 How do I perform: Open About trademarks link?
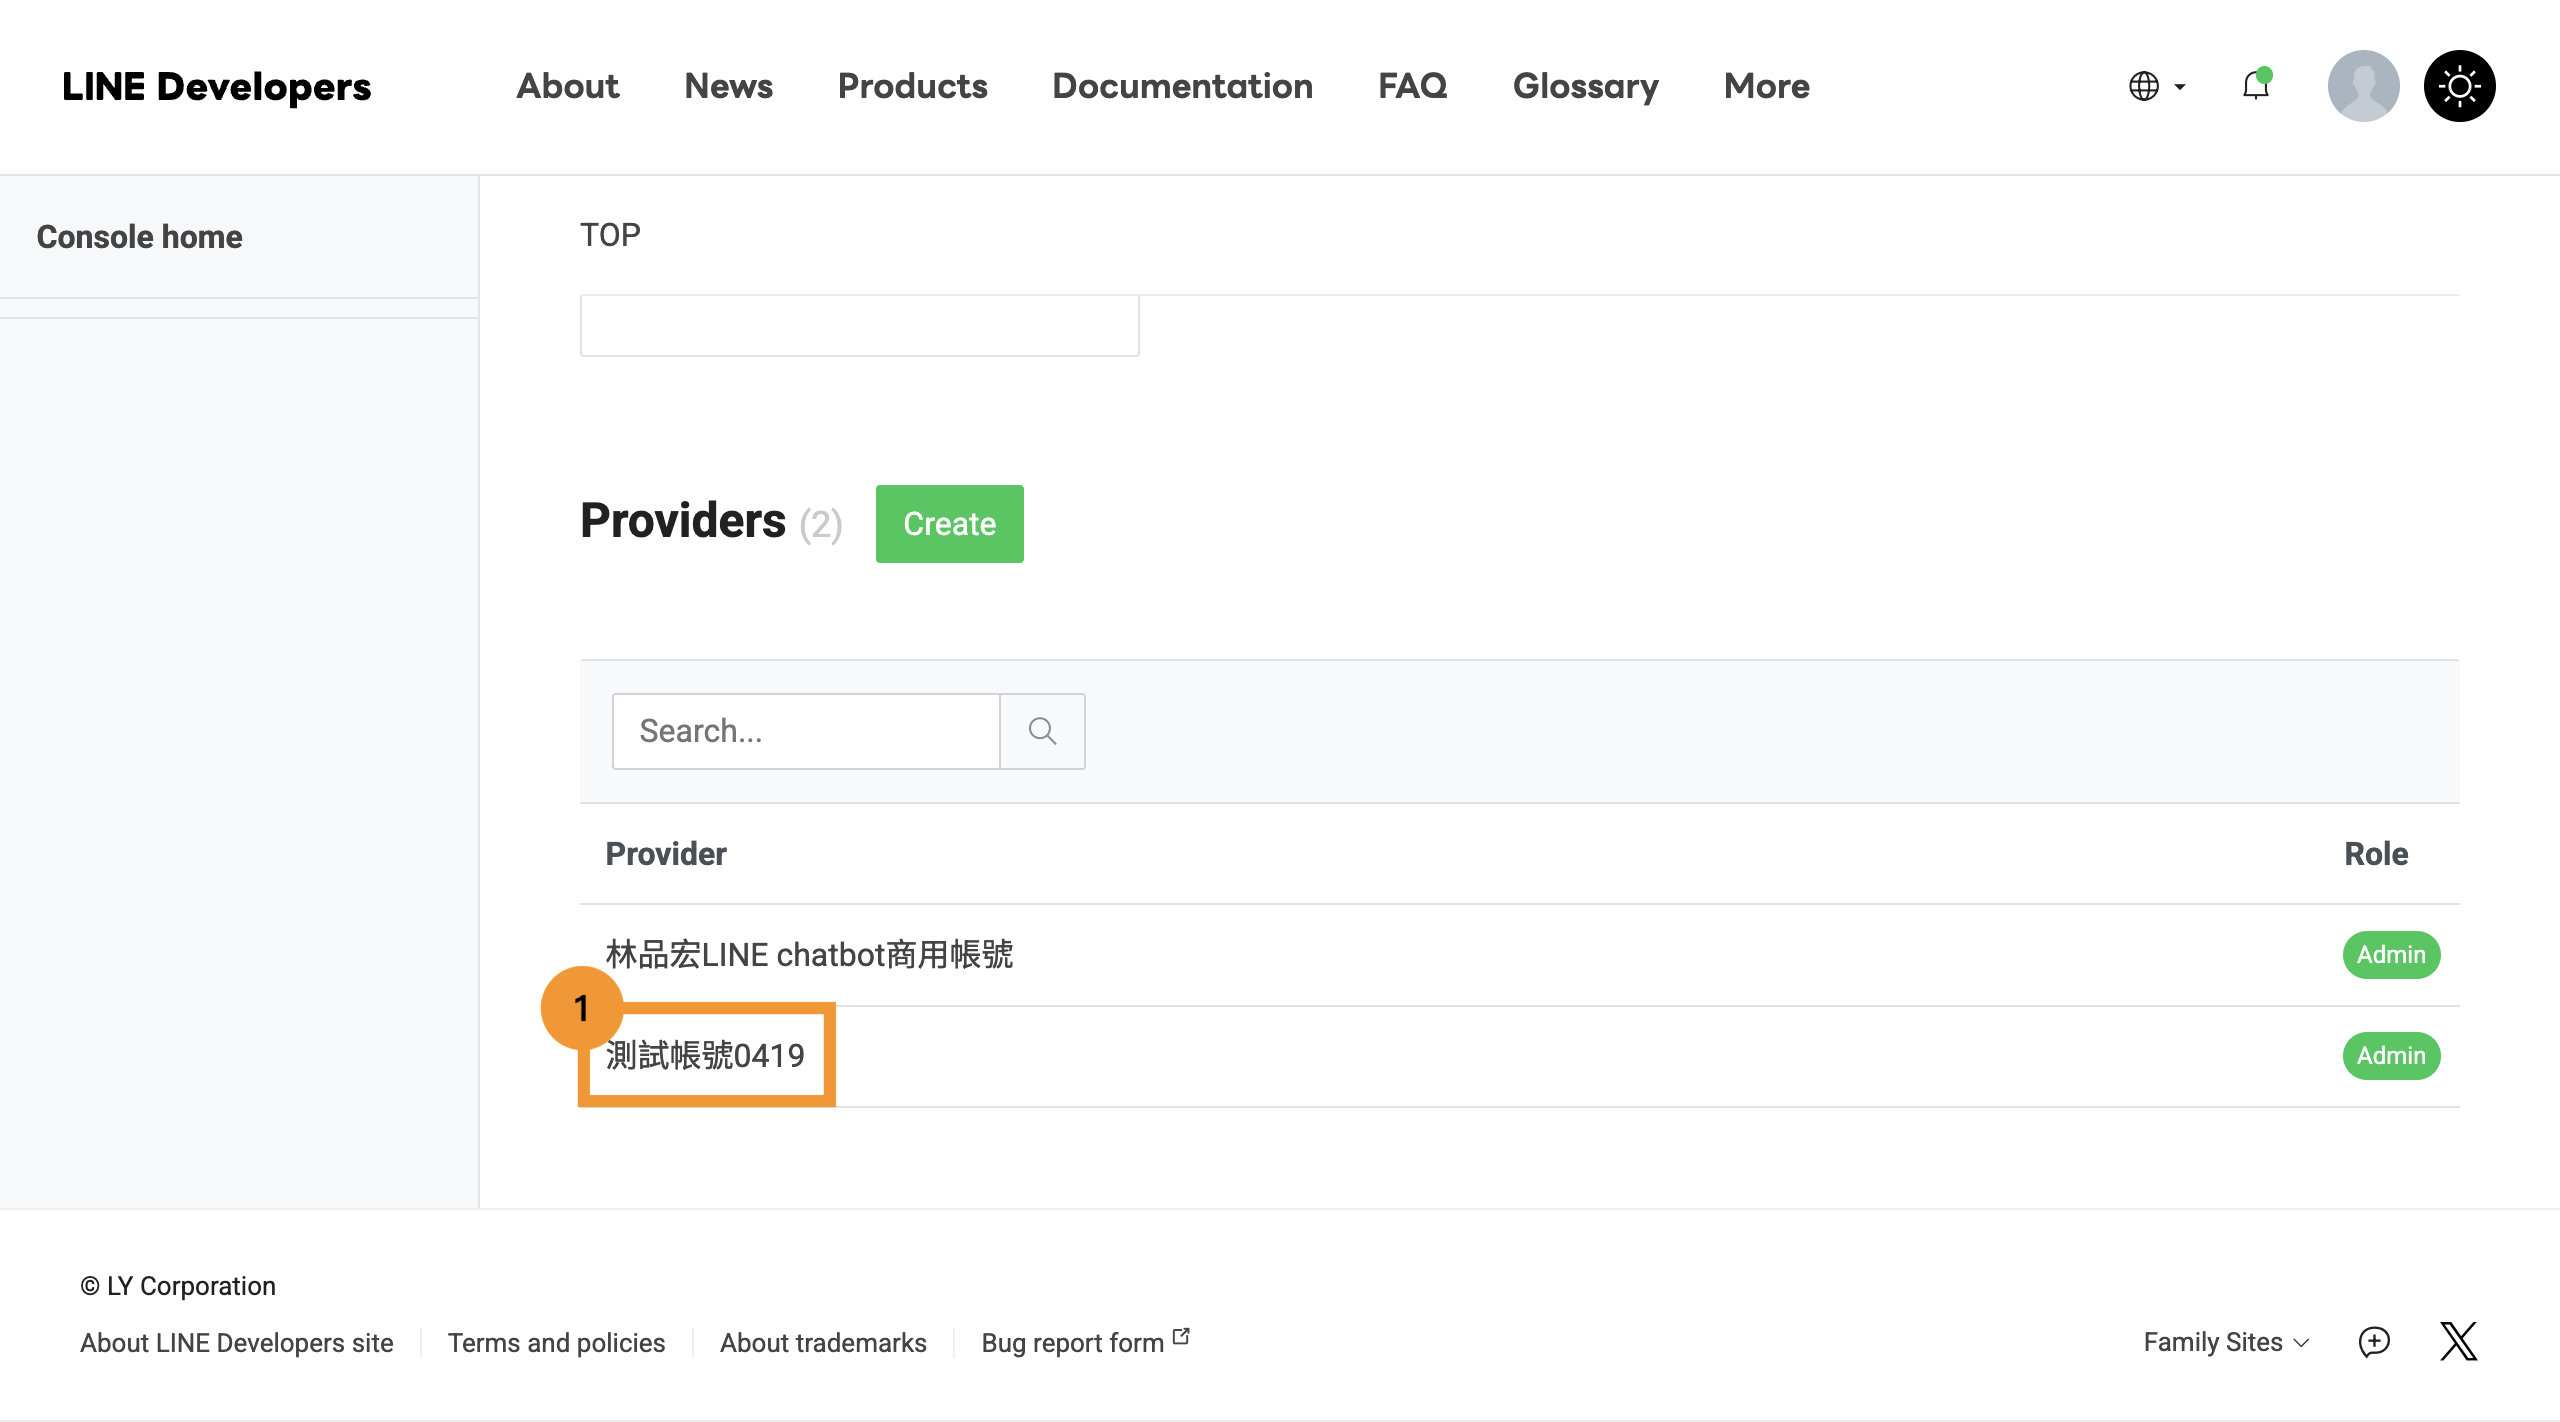(823, 1342)
